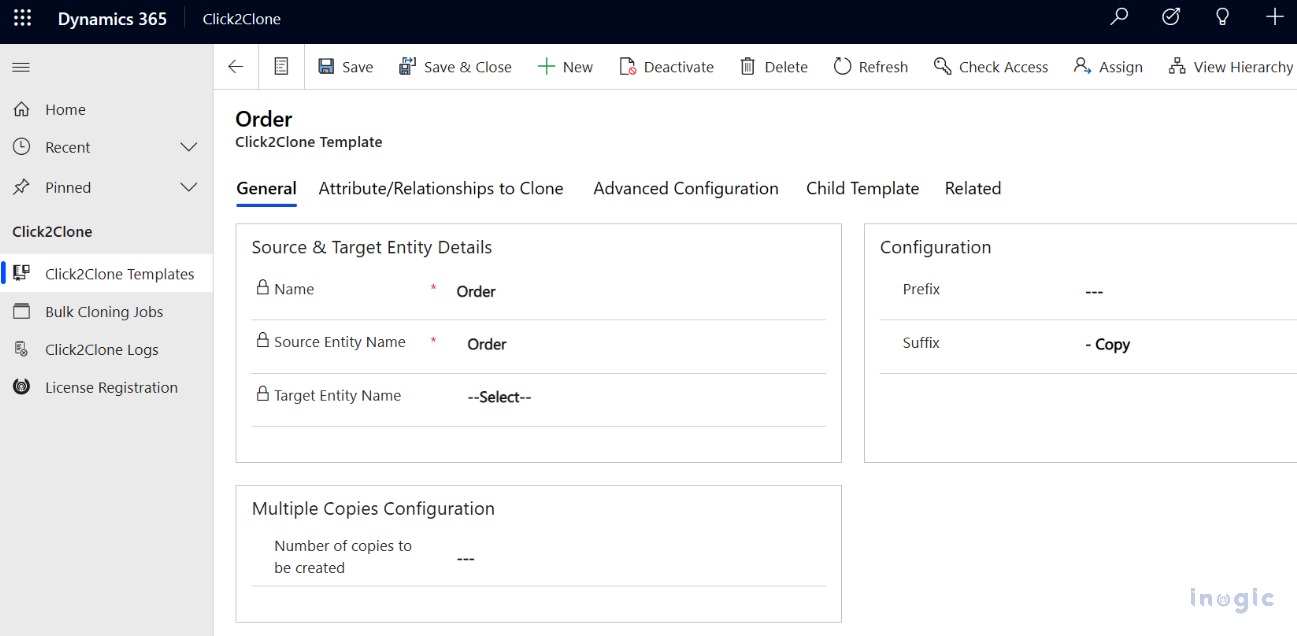Screen dimensions: 1297x636
Task: Go back using the arrow icon
Action: tap(236, 67)
